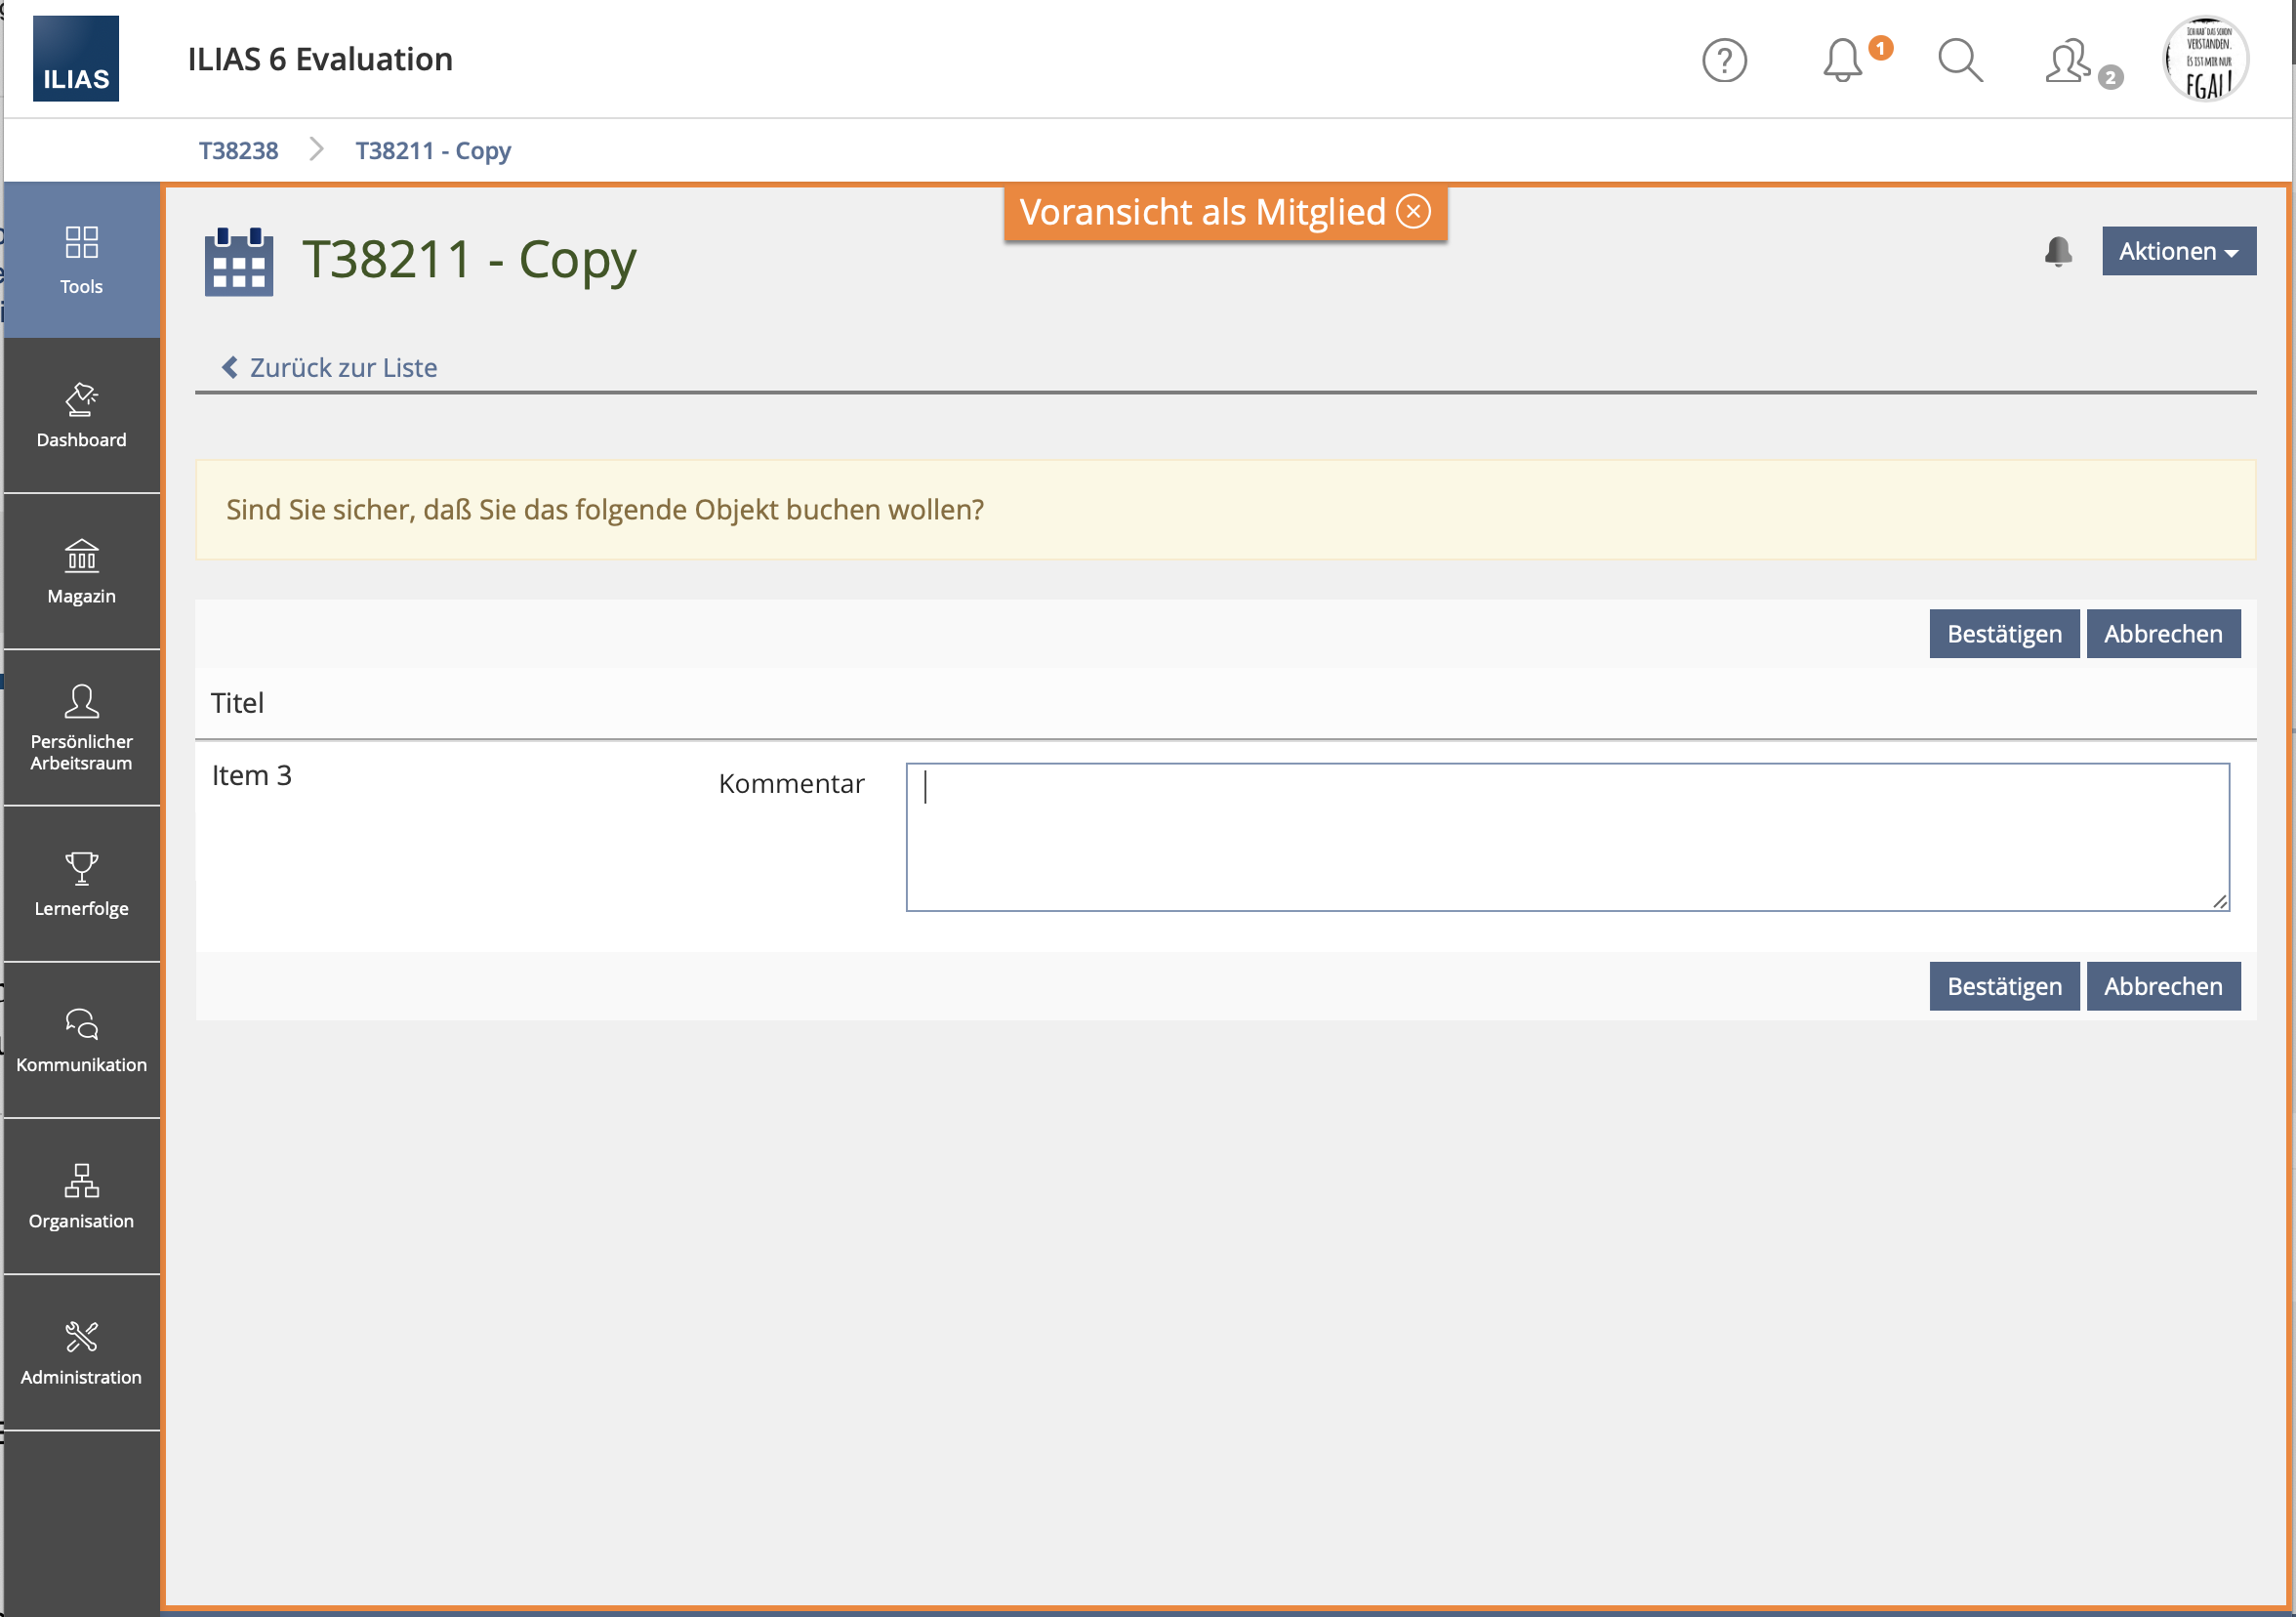This screenshot has height=1617, width=2296.
Task: Click the booking pool calendar icon
Action: click(239, 261)
